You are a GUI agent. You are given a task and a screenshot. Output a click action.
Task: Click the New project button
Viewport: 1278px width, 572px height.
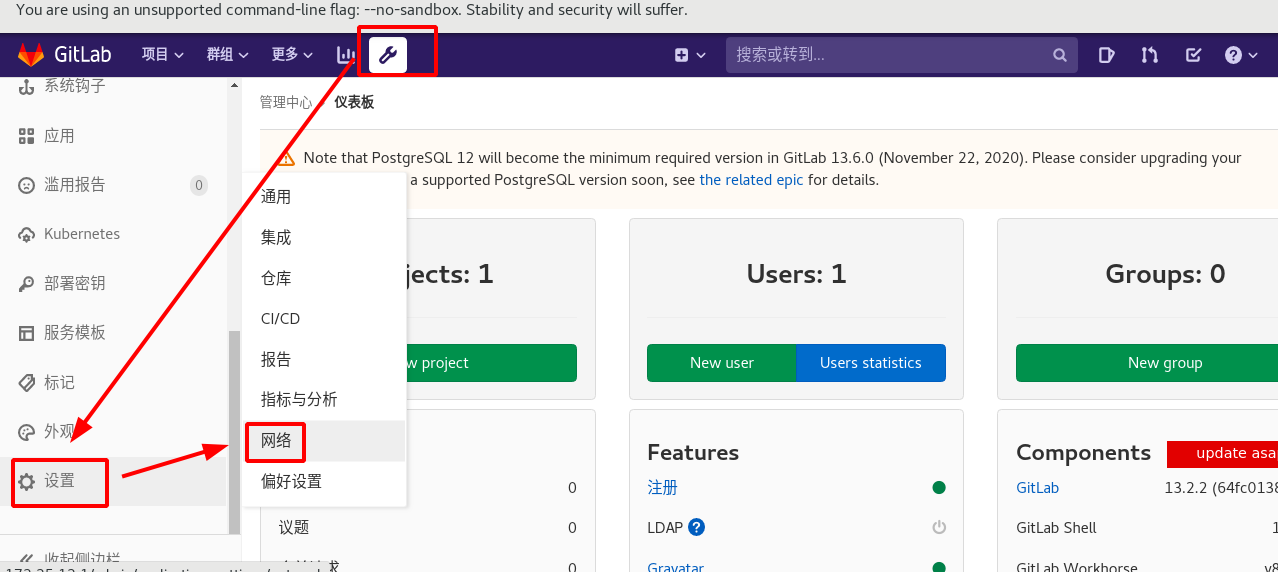(x=491, y=363)
